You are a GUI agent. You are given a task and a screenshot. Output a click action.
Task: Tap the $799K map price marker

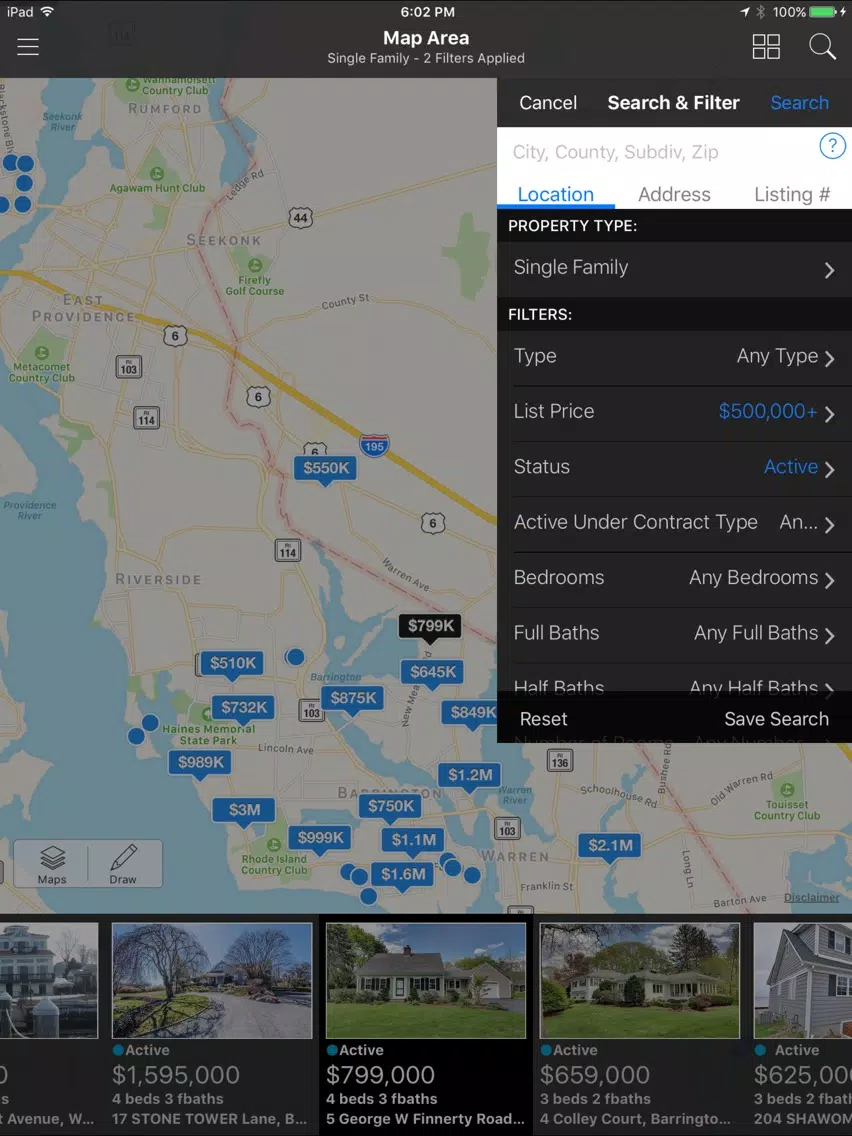(430, 627)
